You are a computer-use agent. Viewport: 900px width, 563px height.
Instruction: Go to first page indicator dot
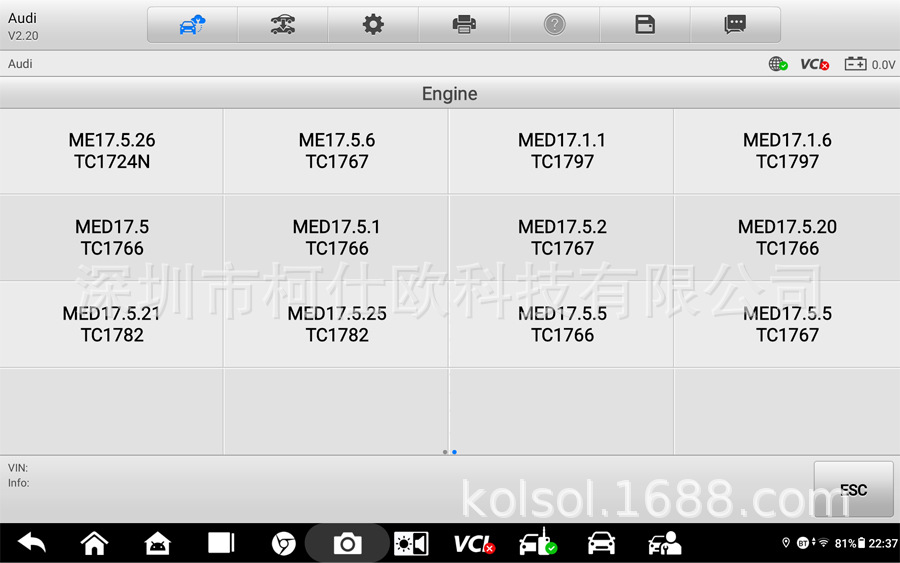[x=445, y=452]
